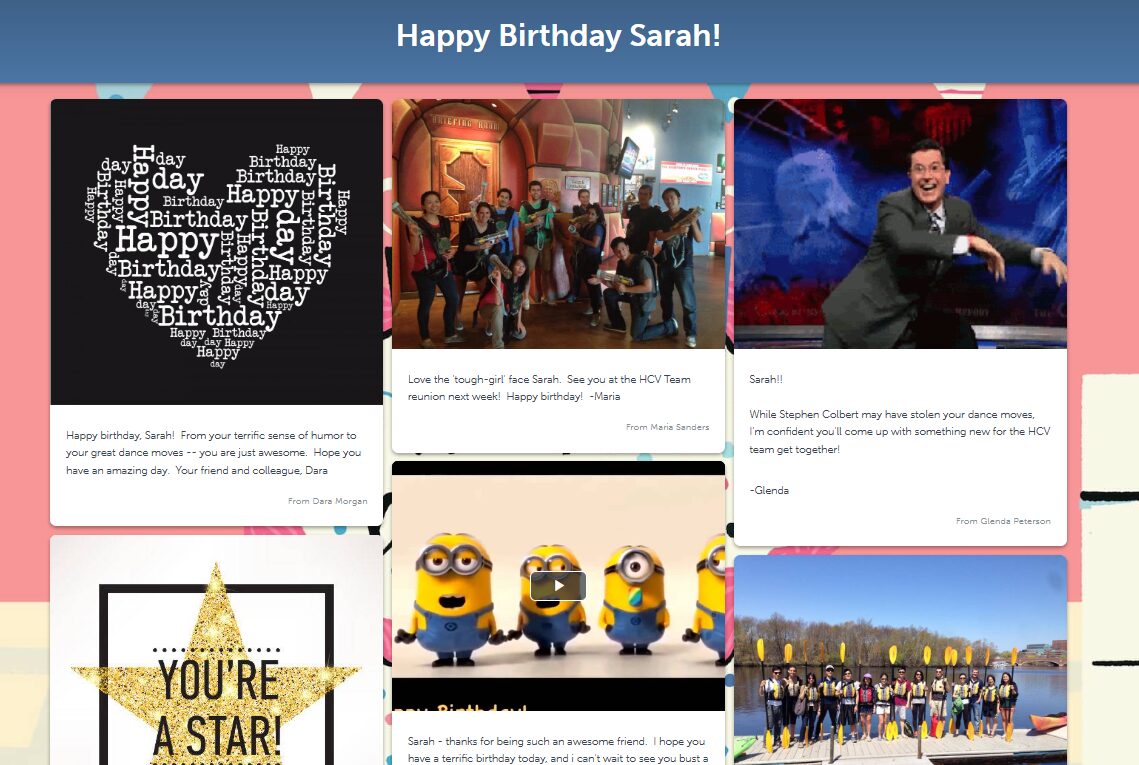Click the large 'Happy' text inside the heart
Screen dimensions: 1139x765
(166, 241)
